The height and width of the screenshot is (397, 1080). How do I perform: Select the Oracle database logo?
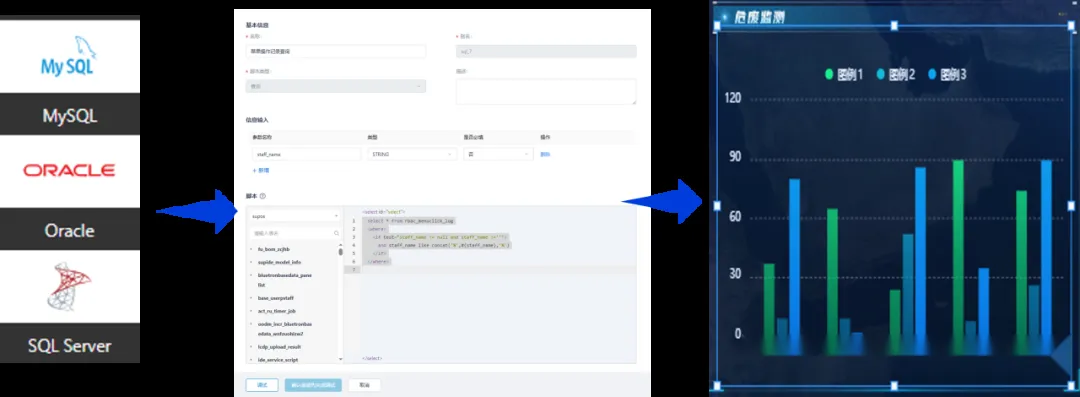click(69, 170)
